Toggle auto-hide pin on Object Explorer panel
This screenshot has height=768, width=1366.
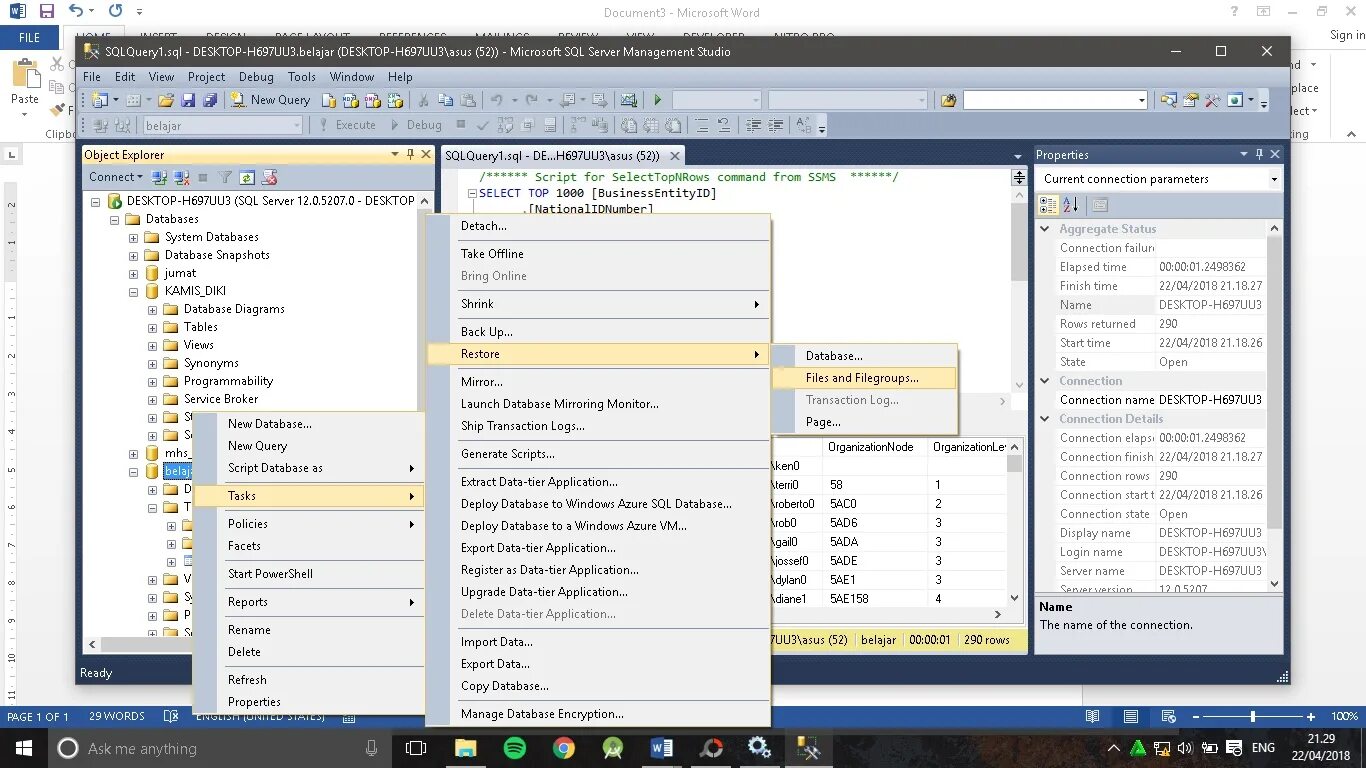pos(410,154)
